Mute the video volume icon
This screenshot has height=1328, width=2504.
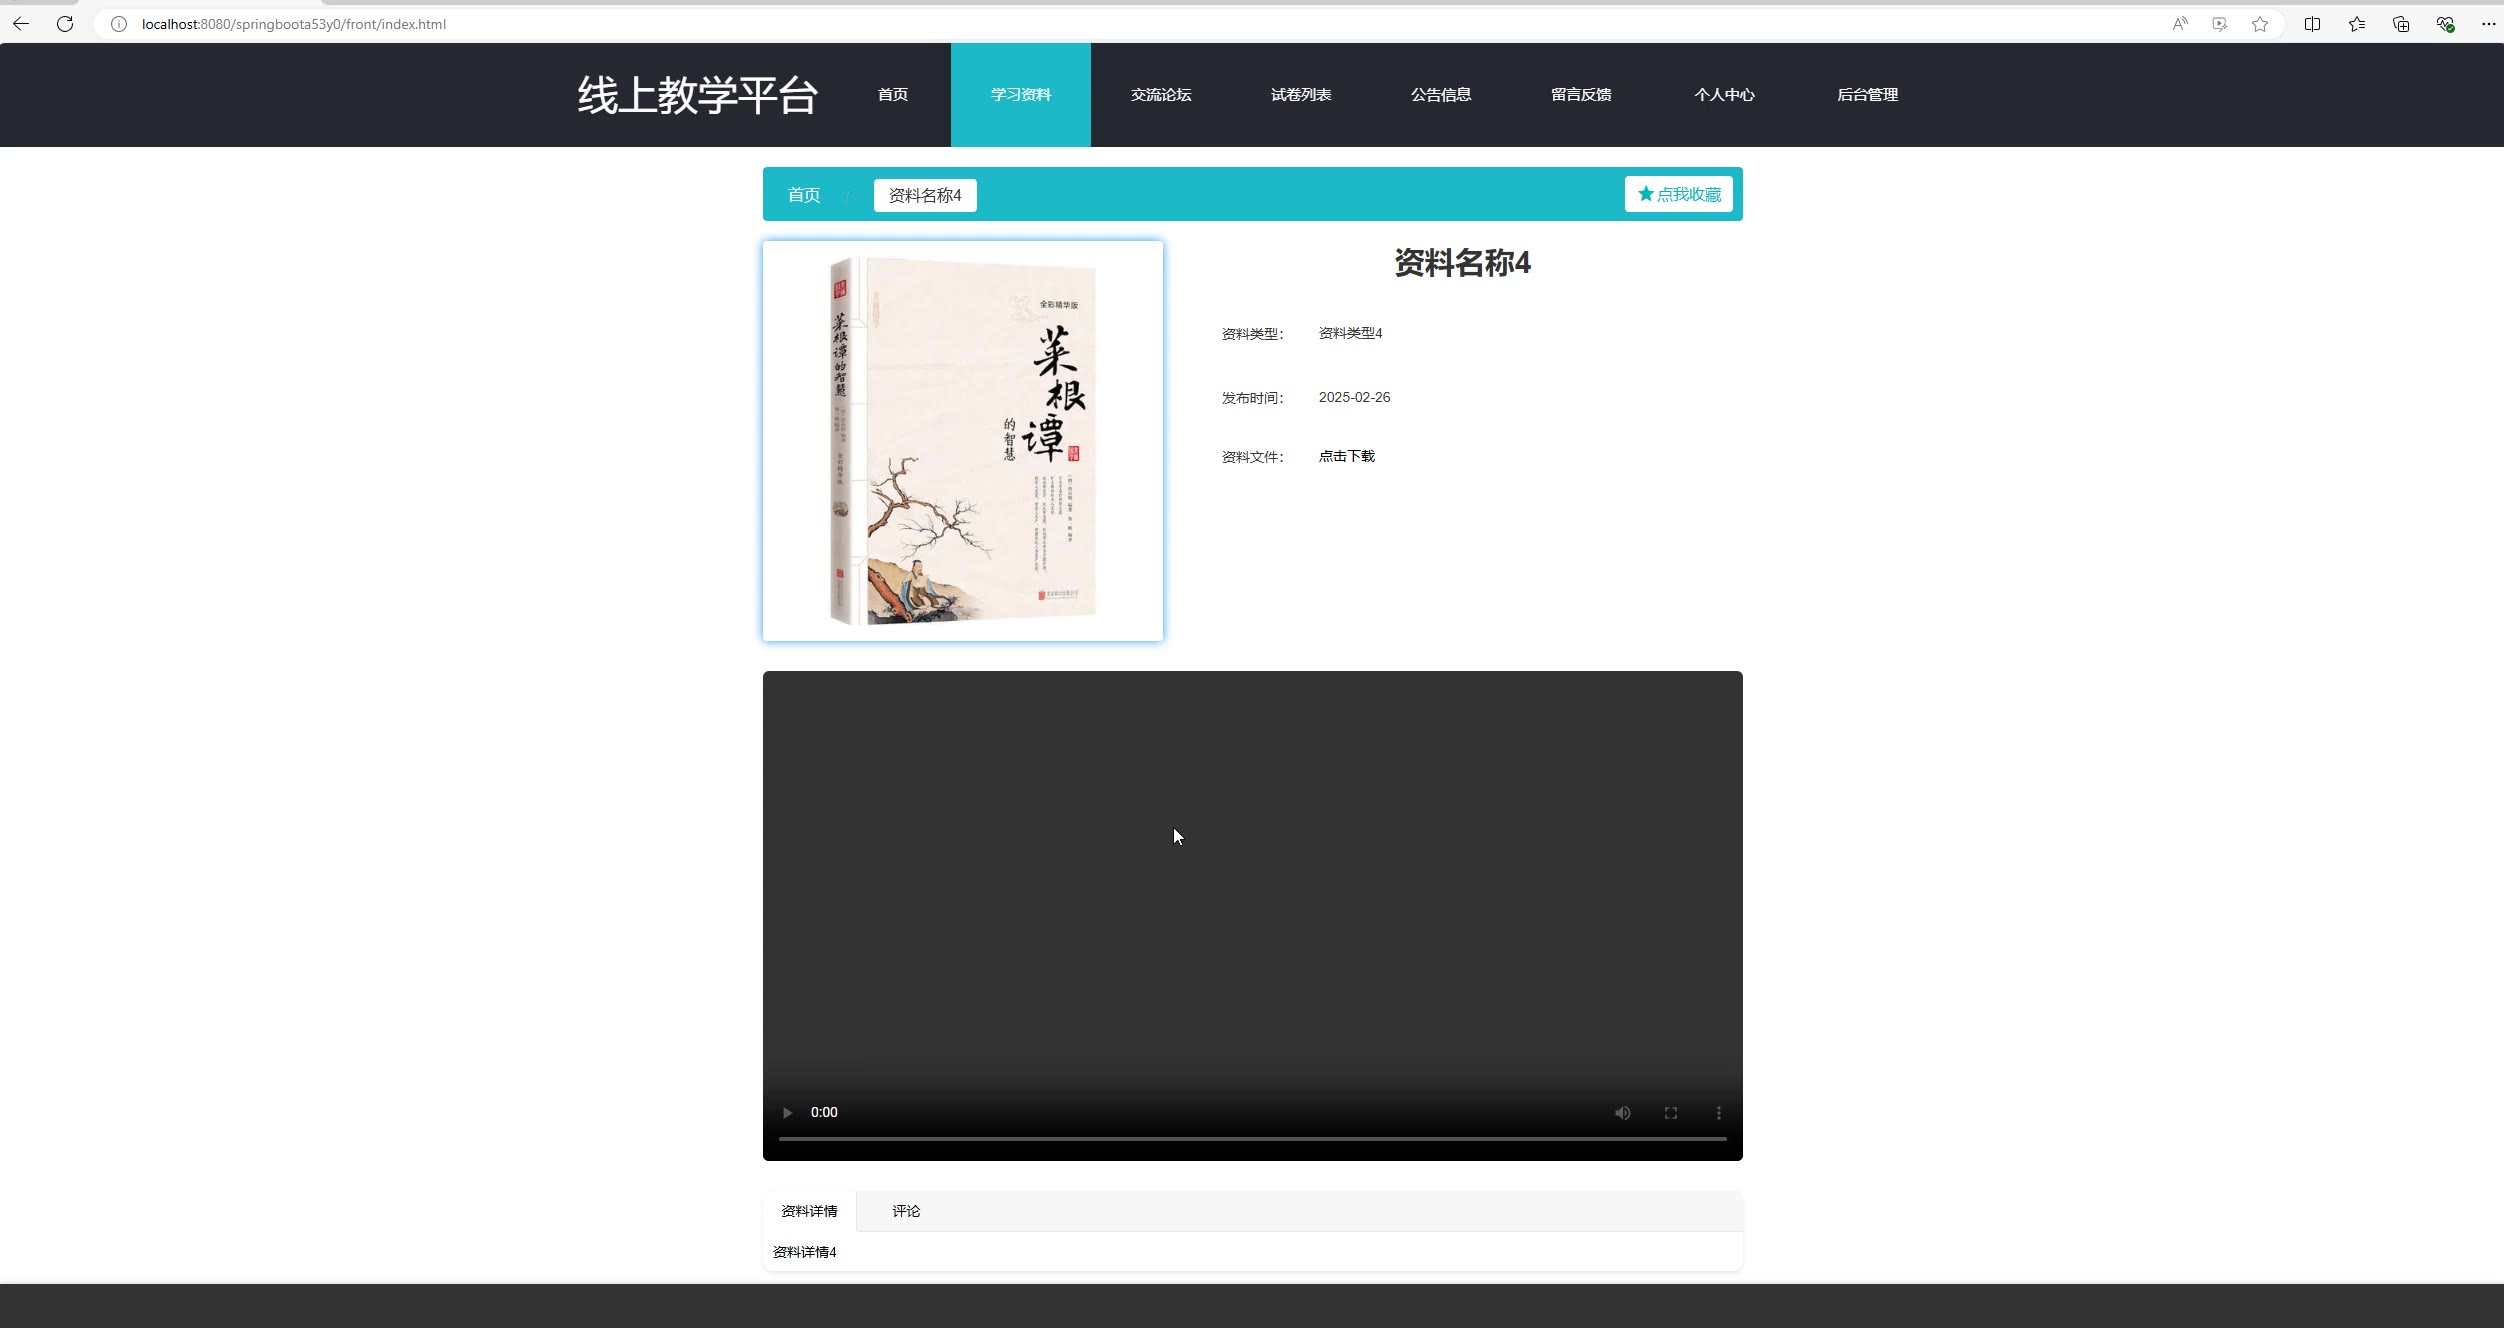click(x=1622, y=1113)
